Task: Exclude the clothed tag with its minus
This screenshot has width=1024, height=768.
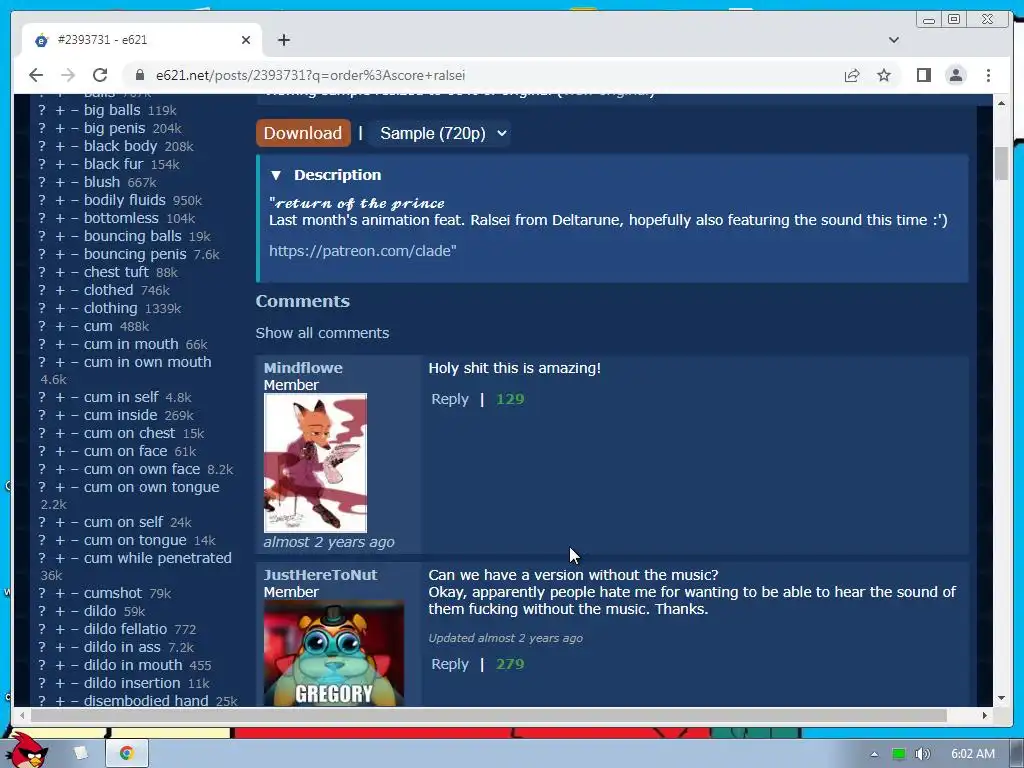Action: [x=75, y=290]
